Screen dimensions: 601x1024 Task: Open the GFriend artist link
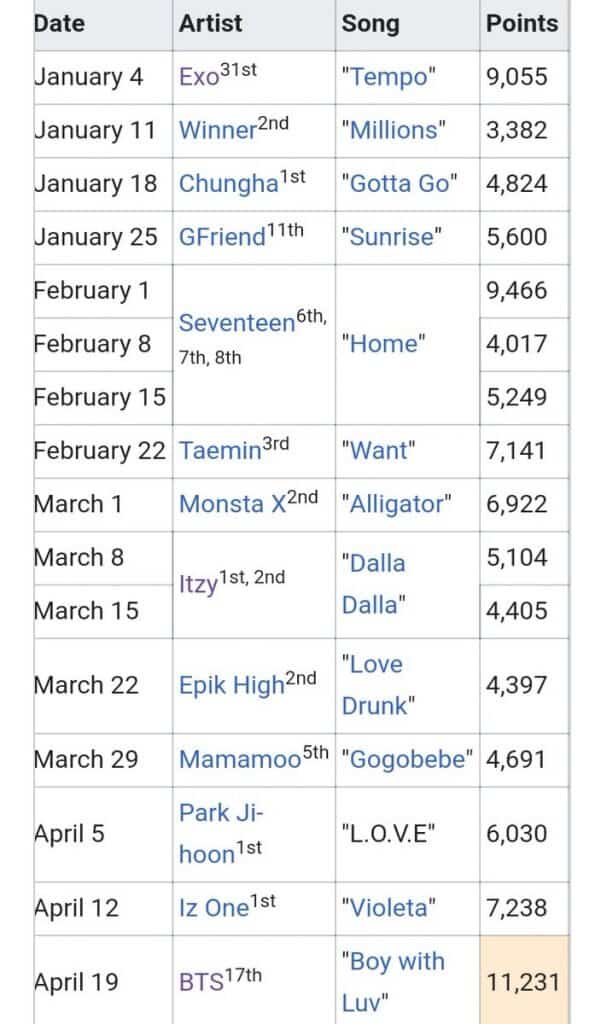(222, 238)
